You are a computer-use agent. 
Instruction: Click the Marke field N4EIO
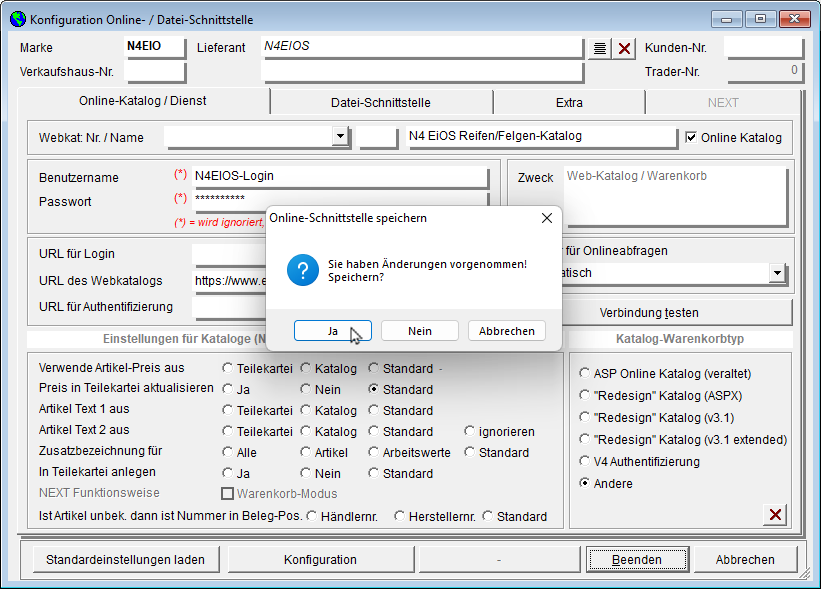(155, 47)
